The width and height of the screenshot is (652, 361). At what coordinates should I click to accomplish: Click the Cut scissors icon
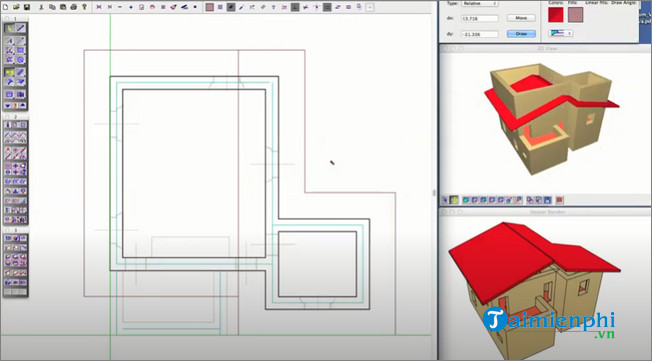(42, 7)
